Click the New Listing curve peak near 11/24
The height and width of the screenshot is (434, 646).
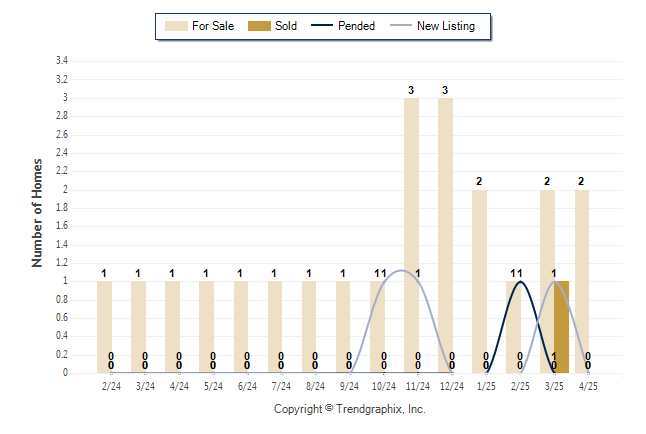[x=402, y=271]
